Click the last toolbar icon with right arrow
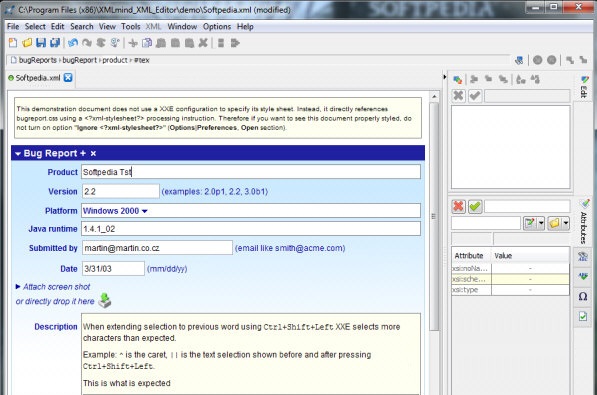This screenshot has height=395, width=597. coord(235,43)
